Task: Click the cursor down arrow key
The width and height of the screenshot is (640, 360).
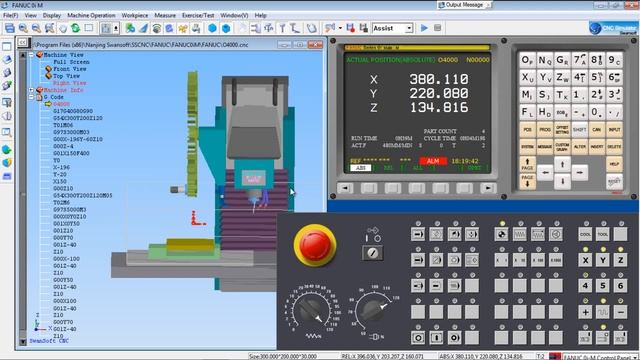Action: pyautogui.click(x=562, y=181)
